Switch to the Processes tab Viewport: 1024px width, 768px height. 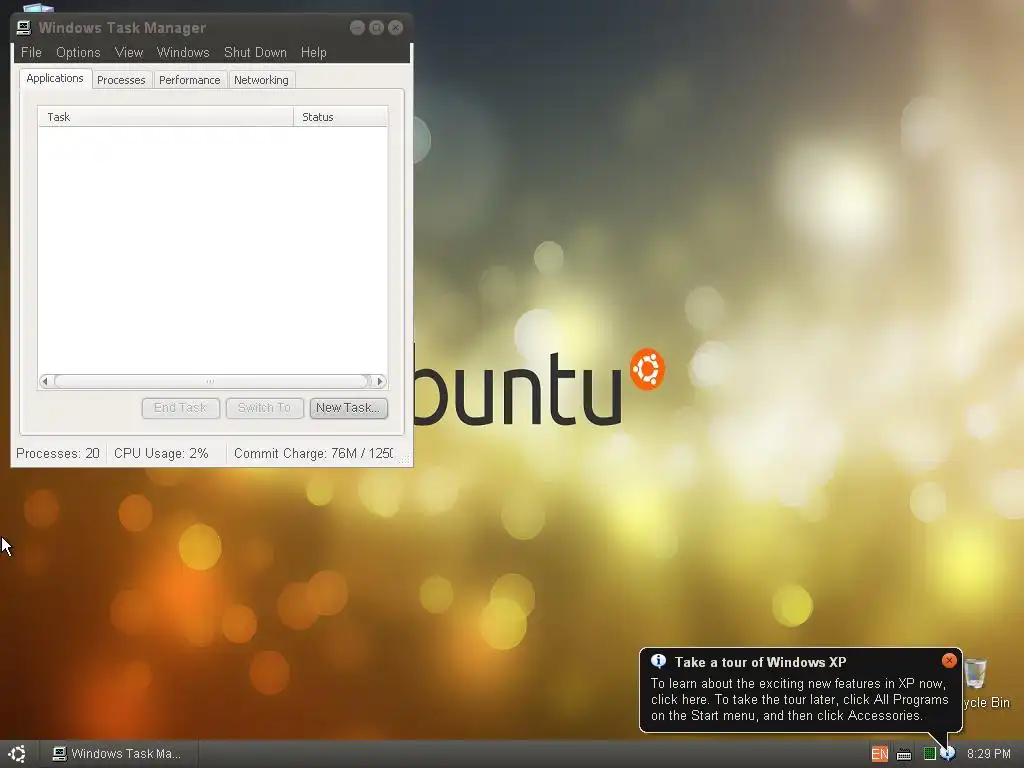[x=121, y=80]
